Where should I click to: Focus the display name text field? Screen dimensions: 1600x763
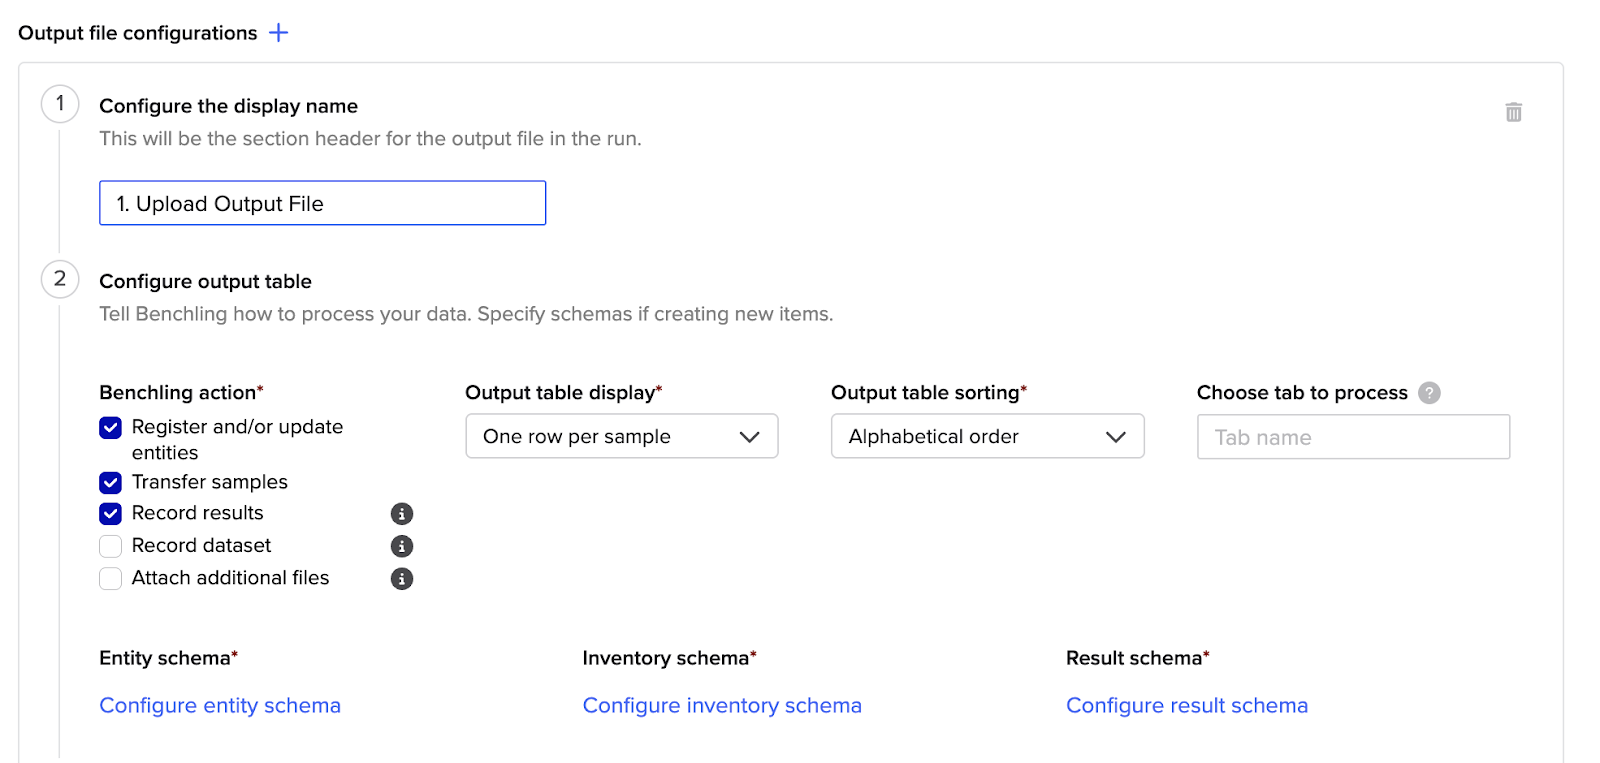pyautogui.click(x=322, y=204)
